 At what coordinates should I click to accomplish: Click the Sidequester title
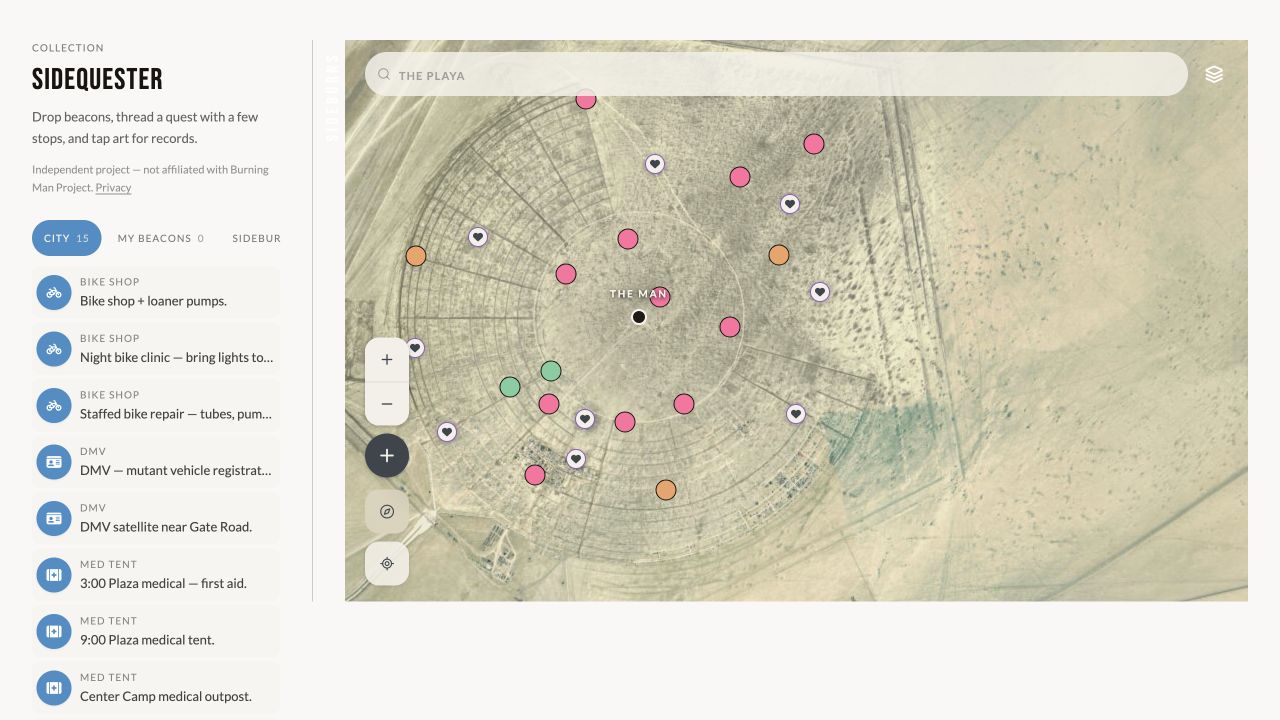tap(97, 79)
